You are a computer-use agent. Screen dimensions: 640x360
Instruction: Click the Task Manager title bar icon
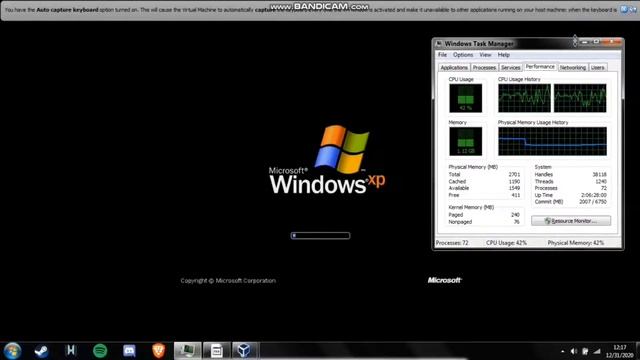pyautogui.click(x=439, y=43)
